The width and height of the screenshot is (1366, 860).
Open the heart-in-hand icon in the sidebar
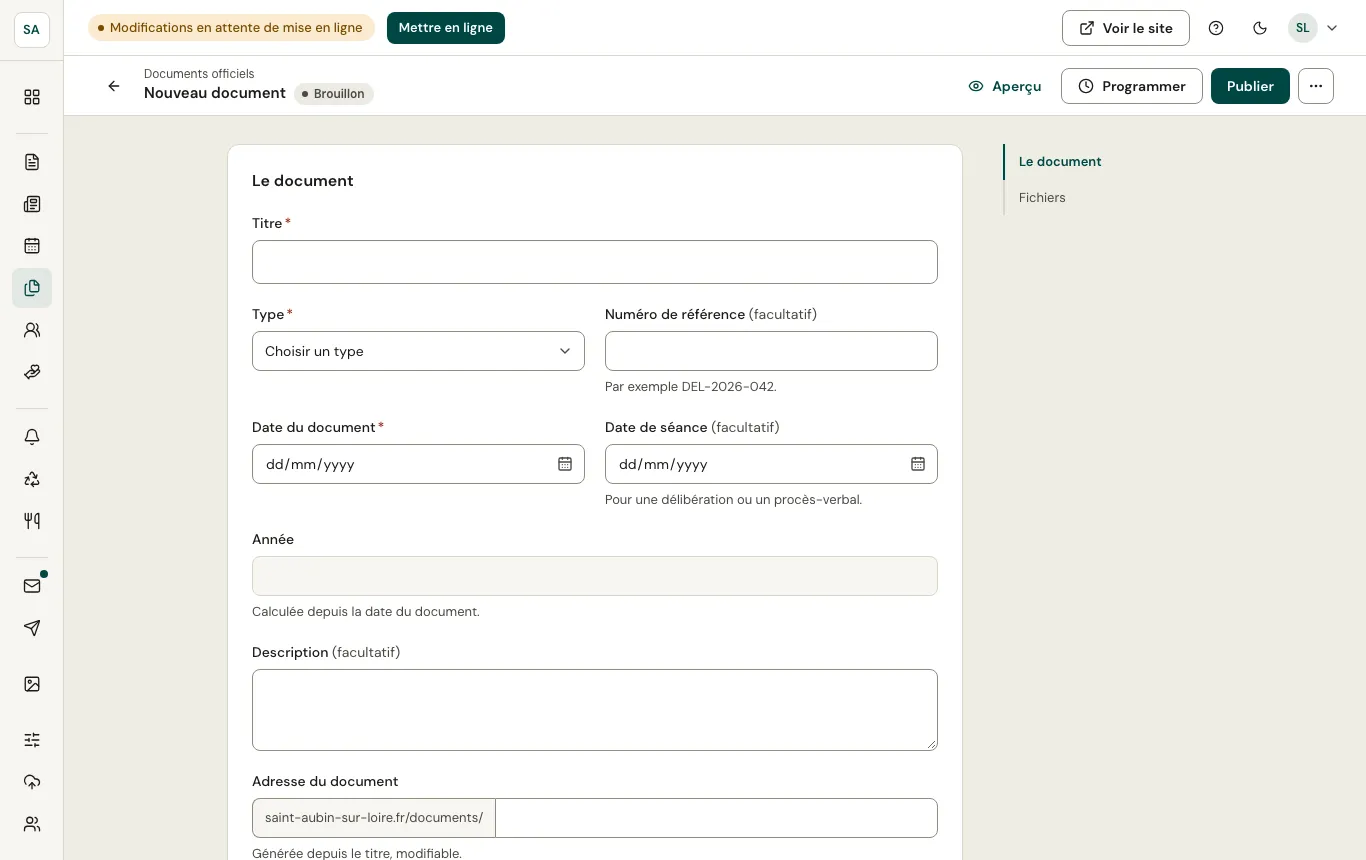tap(32, 372)
